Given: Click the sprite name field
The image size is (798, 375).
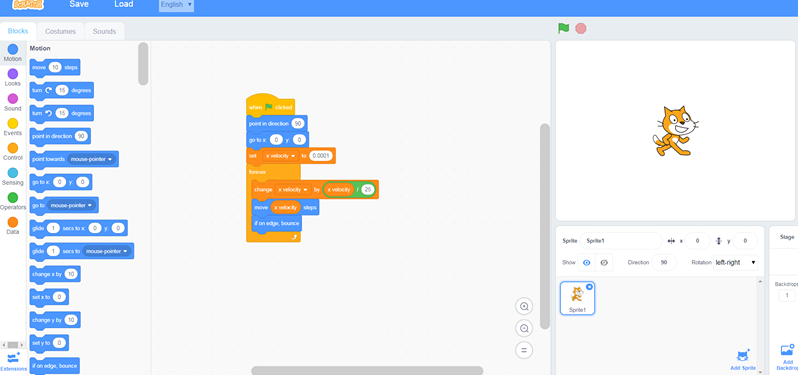Looking at the screenshot, I should pos(621,241).
